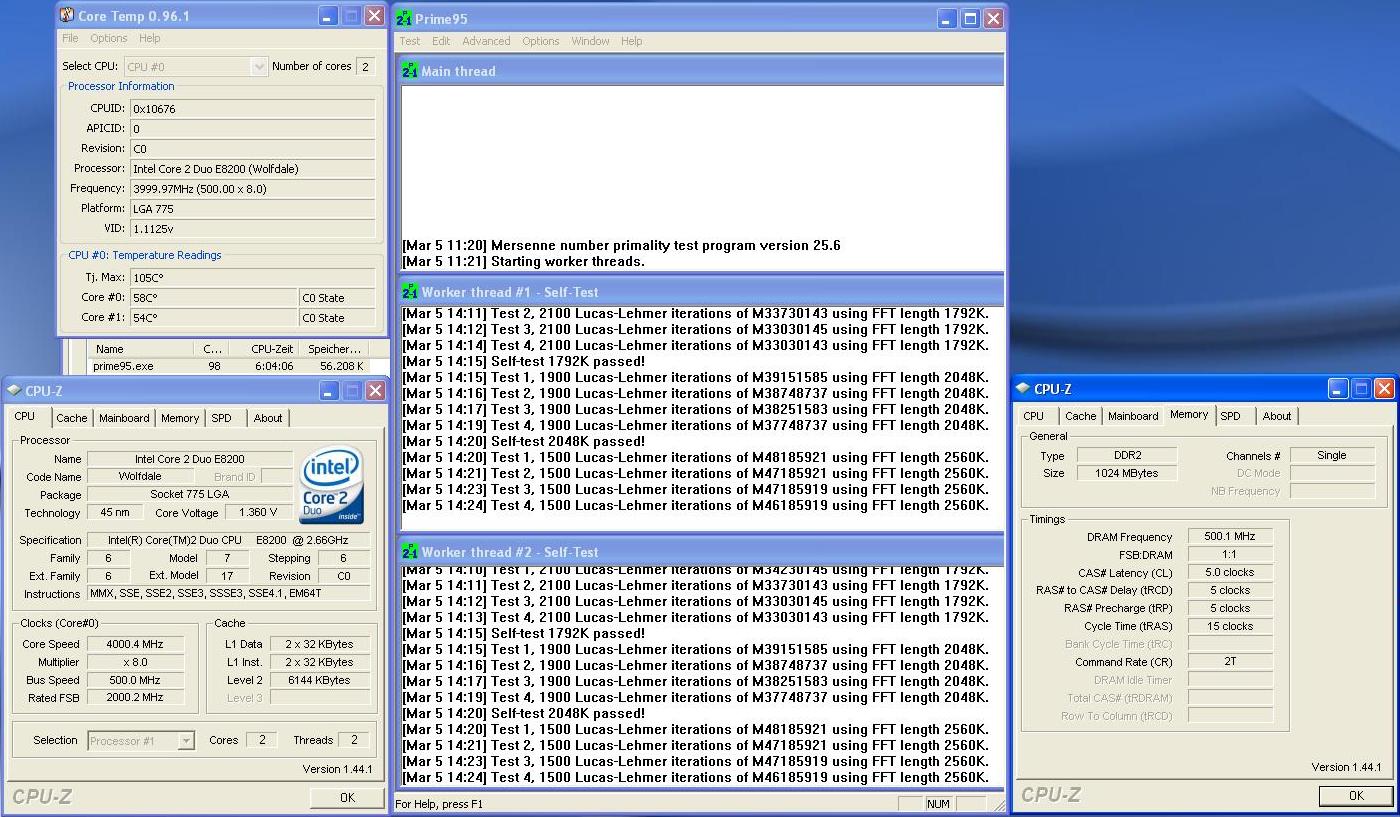Close the right CPU-Z Memory window
1400x817 pixels.
pyautogui.click(x=1384, y=389)
